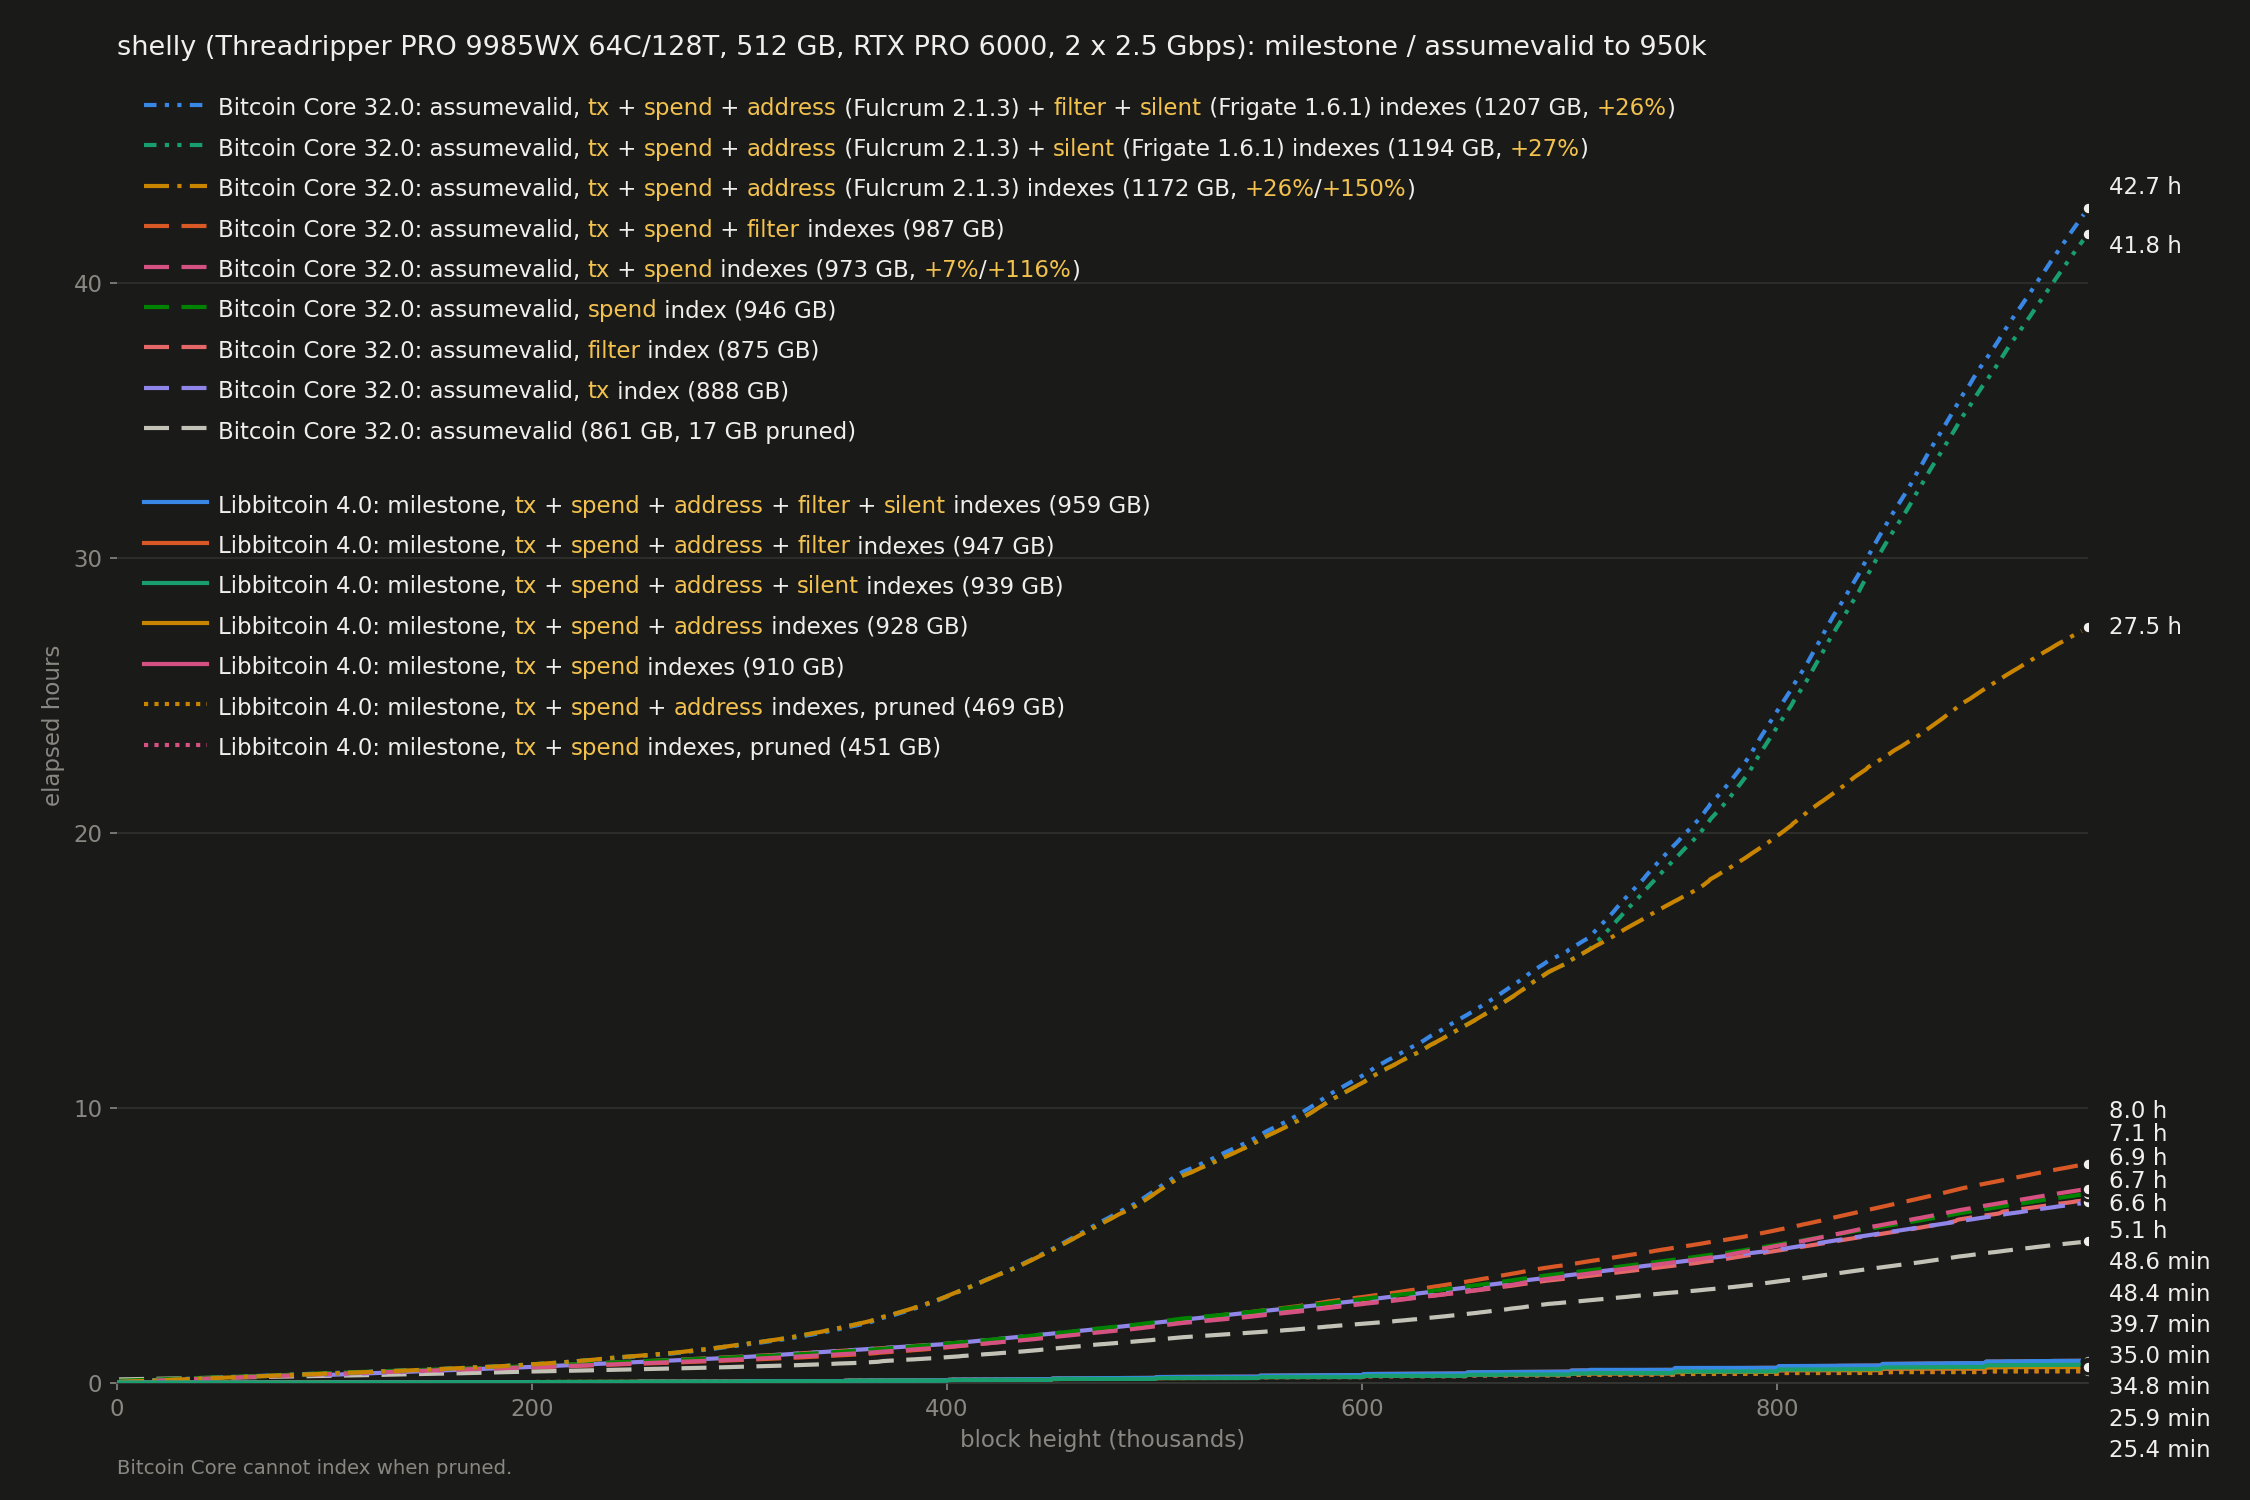Click the 'elapsed hours' y-axis label
Screen dimensions: 2250x1500
pos(52,726)
